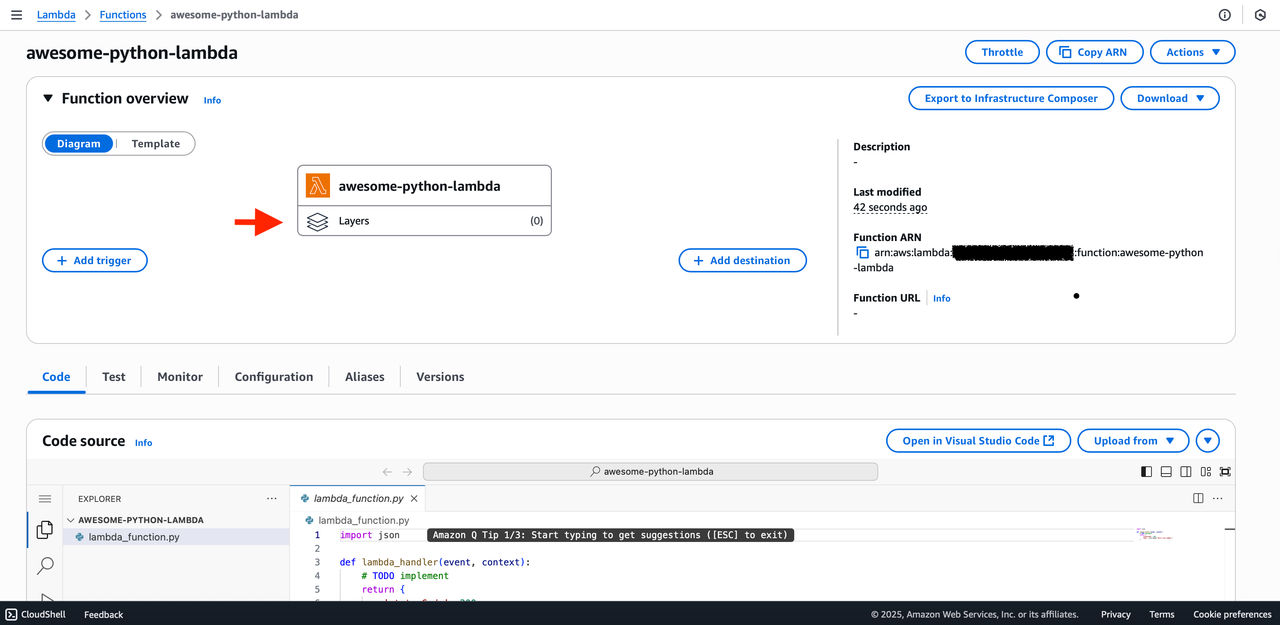
Task: Click Open in Visual Studio Code
Action: [x=978, y=441]
